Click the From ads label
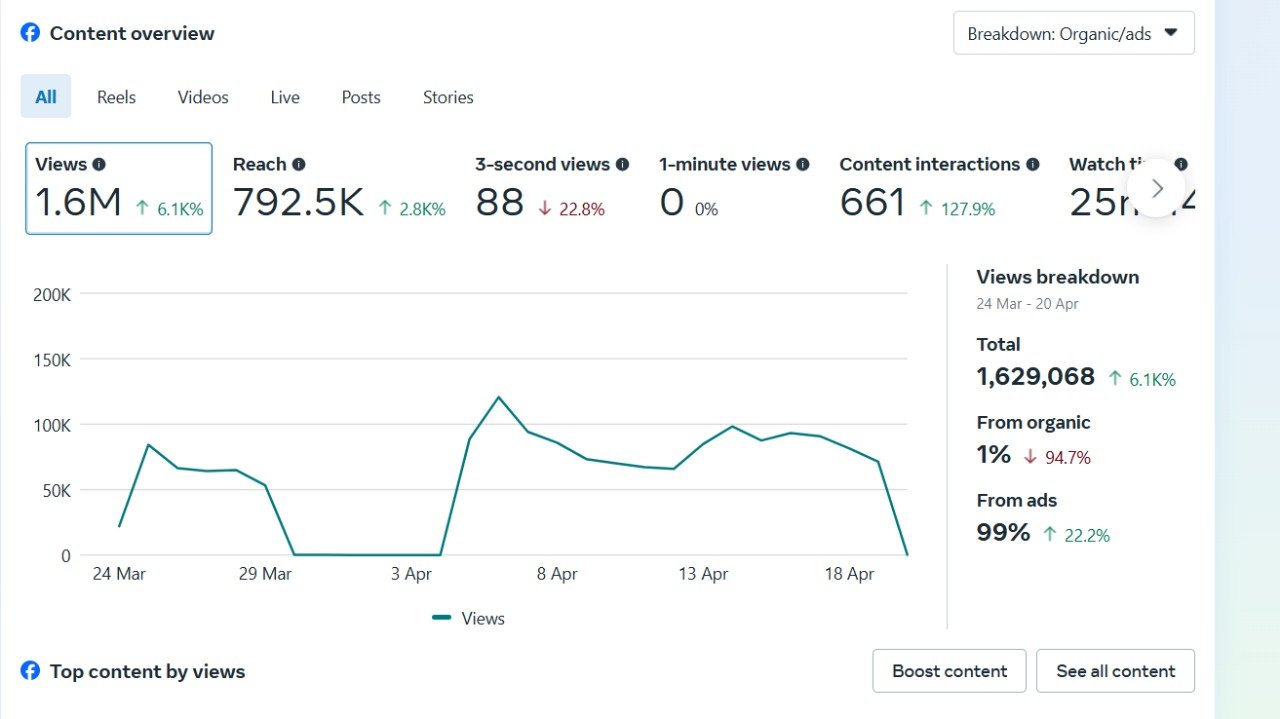This screenshot has height=719, width=1280. 1017,501
